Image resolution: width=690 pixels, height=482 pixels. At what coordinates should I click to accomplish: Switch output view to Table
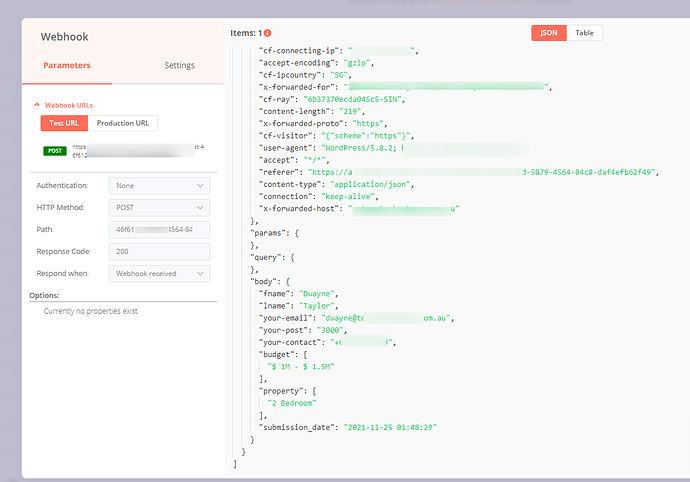tap(584, 33)
